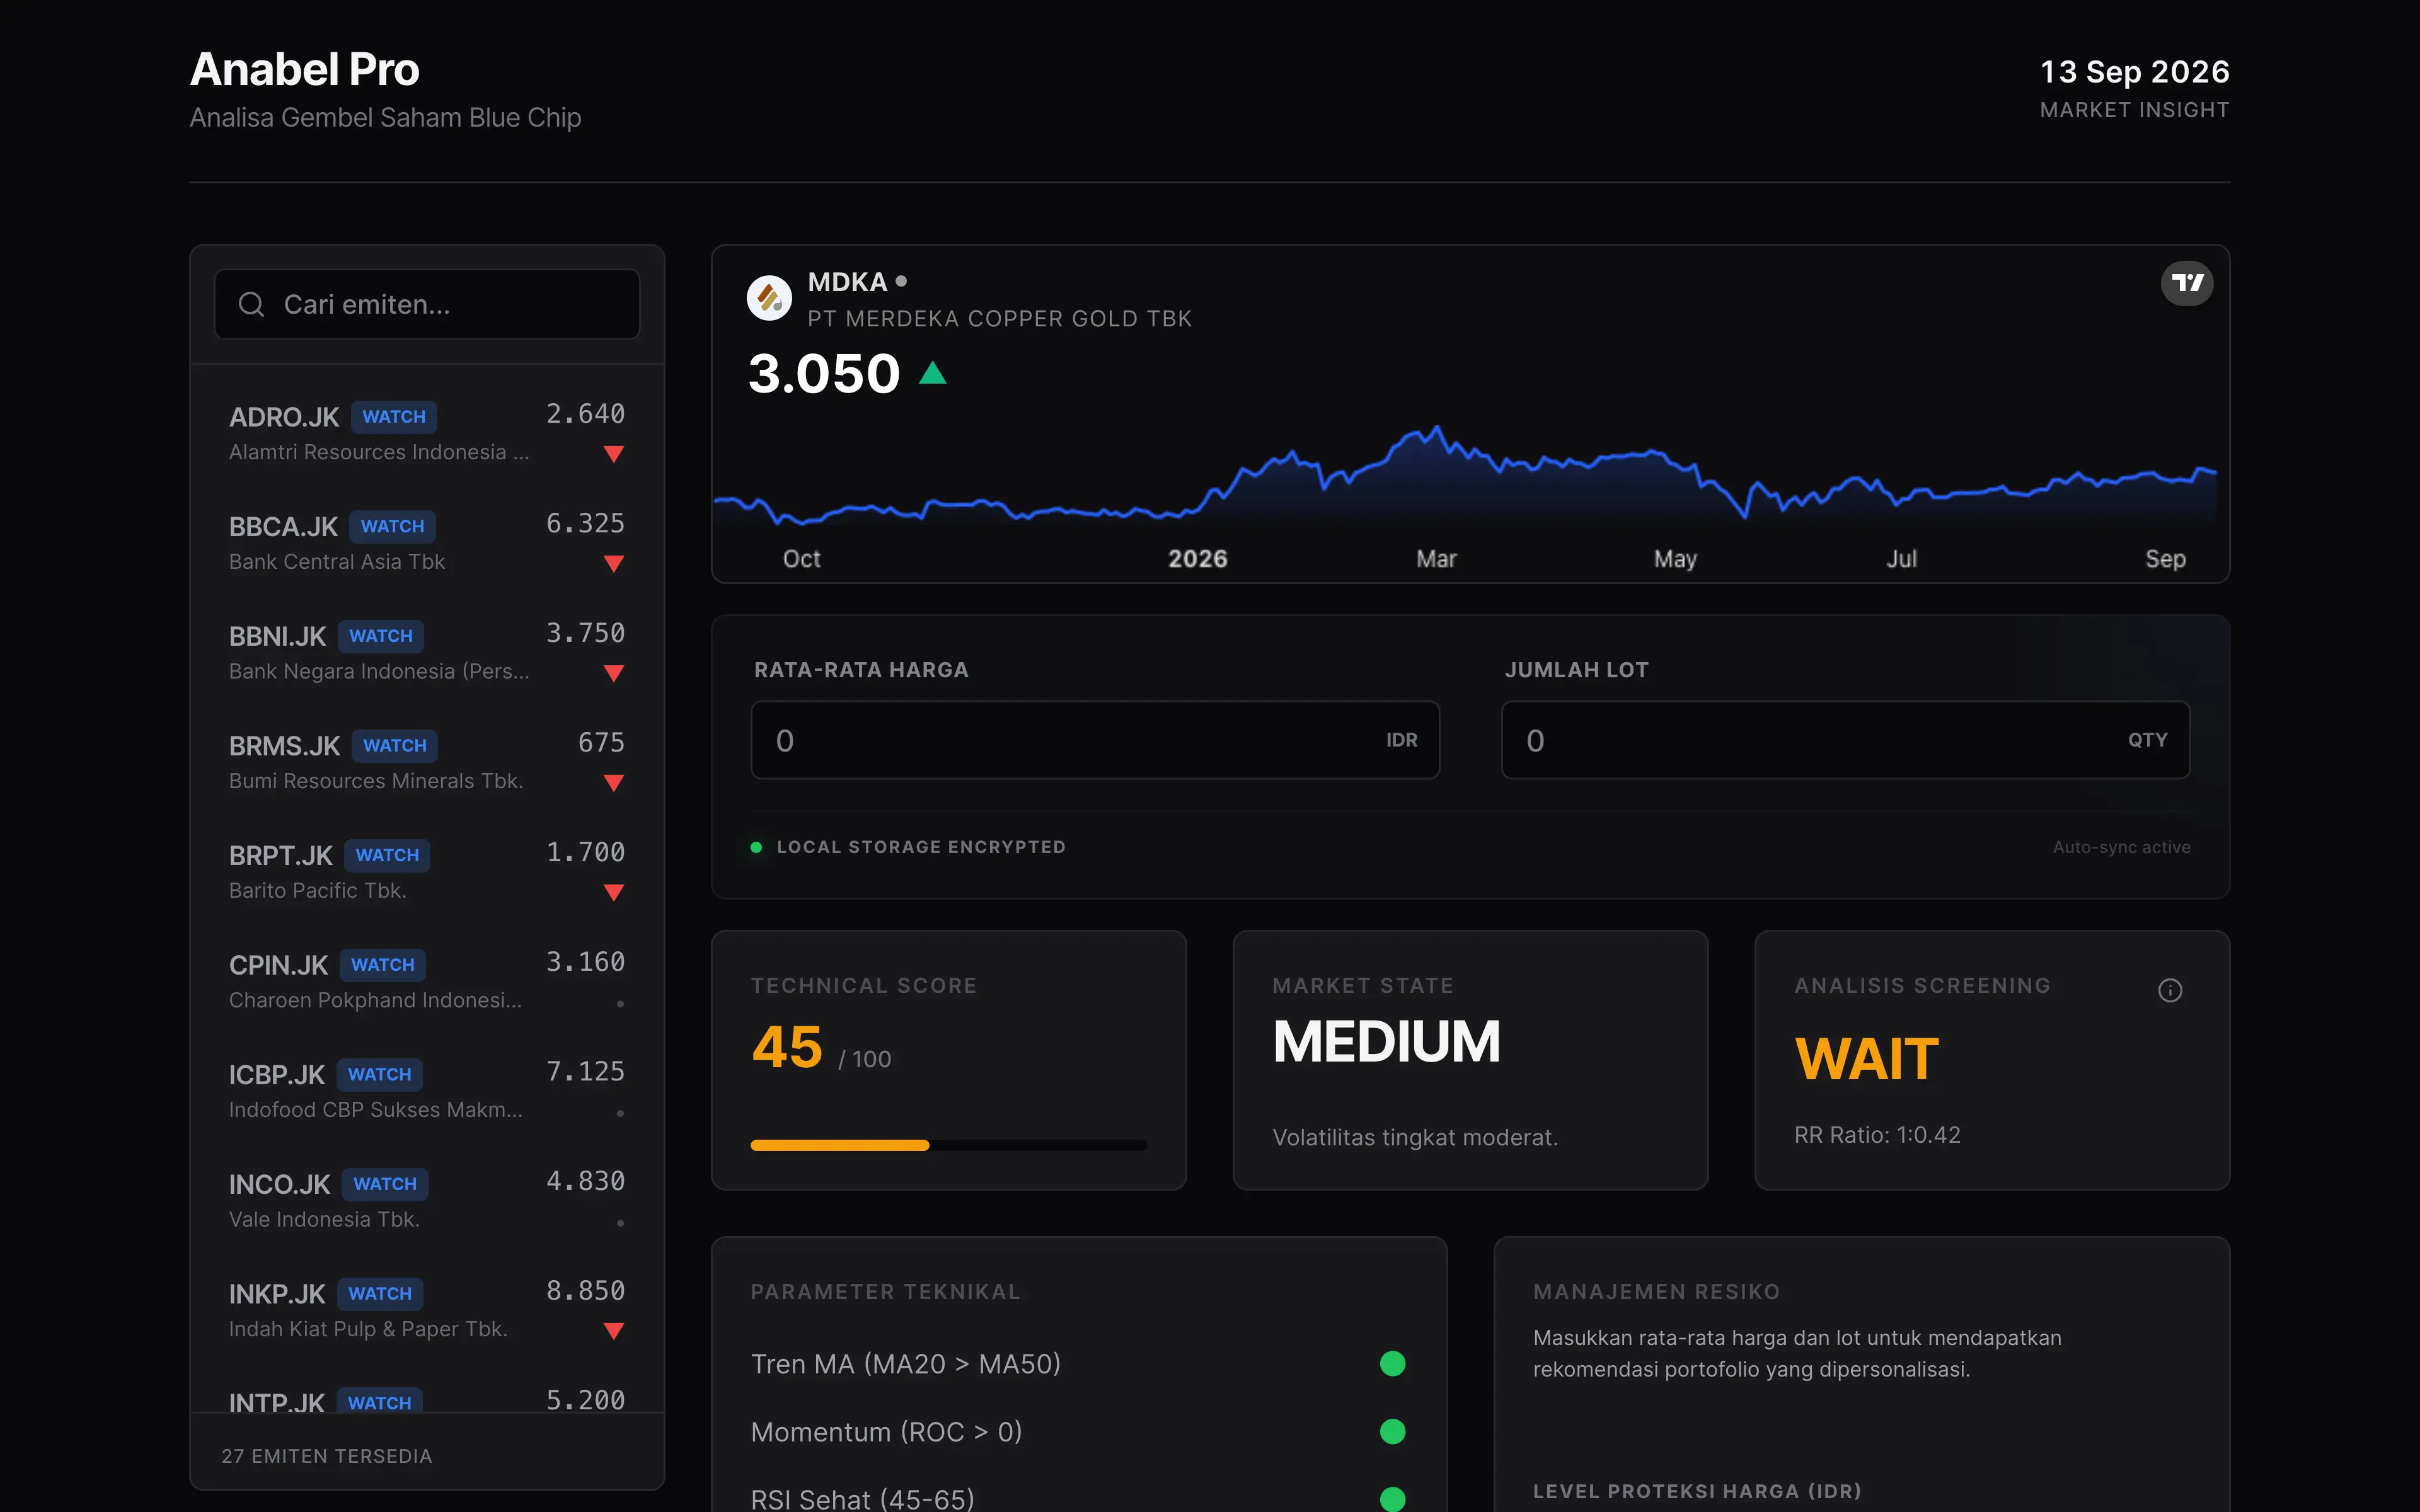2420x1512 pixels.
Task: Click the red down arrow on BRPT.JK
Action: coord(614,892)
